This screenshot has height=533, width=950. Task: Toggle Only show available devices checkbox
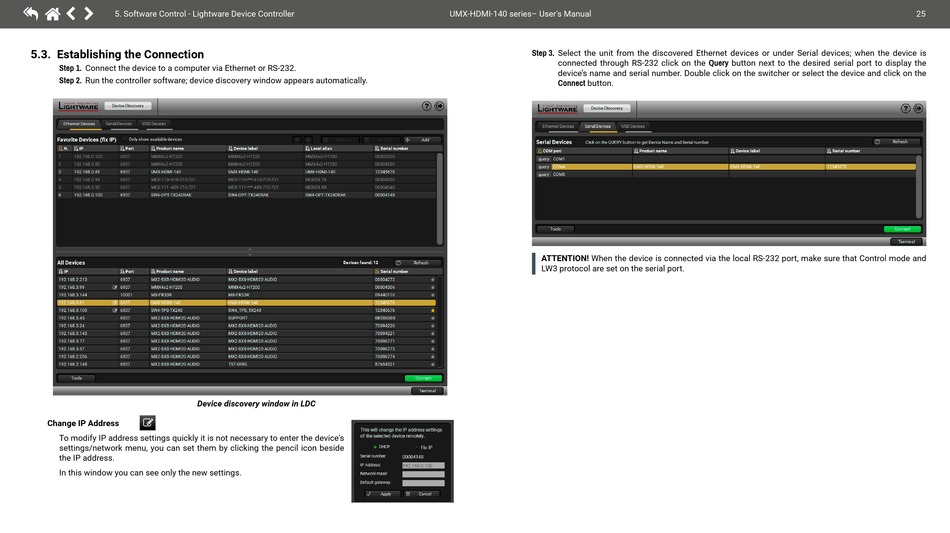click(125, 139)
